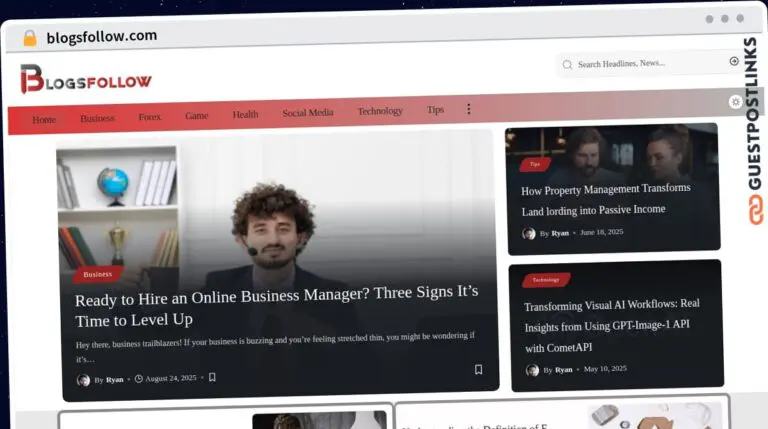768x429 pixels.
Task: Toggle the light/dark theme sun icon
Action: (x=735, y=102)
